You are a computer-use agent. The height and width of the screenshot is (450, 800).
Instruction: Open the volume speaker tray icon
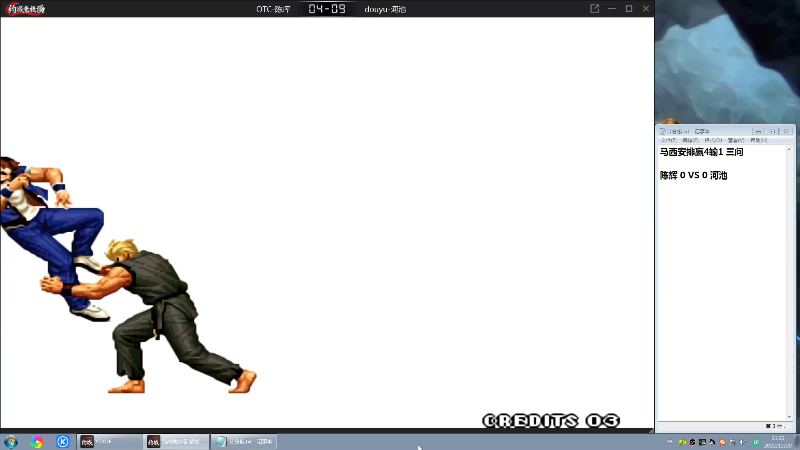pyautogui.click(x=742, y=442)
